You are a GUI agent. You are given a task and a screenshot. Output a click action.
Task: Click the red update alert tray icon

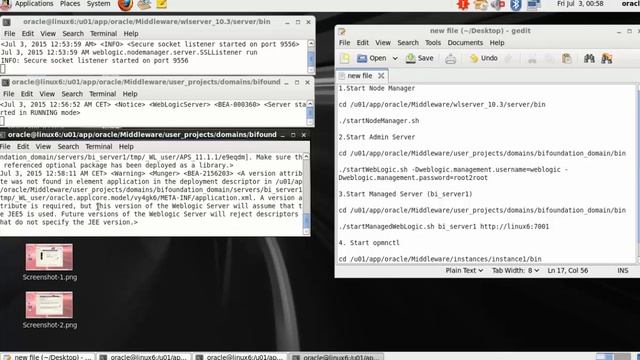[463, 4]
